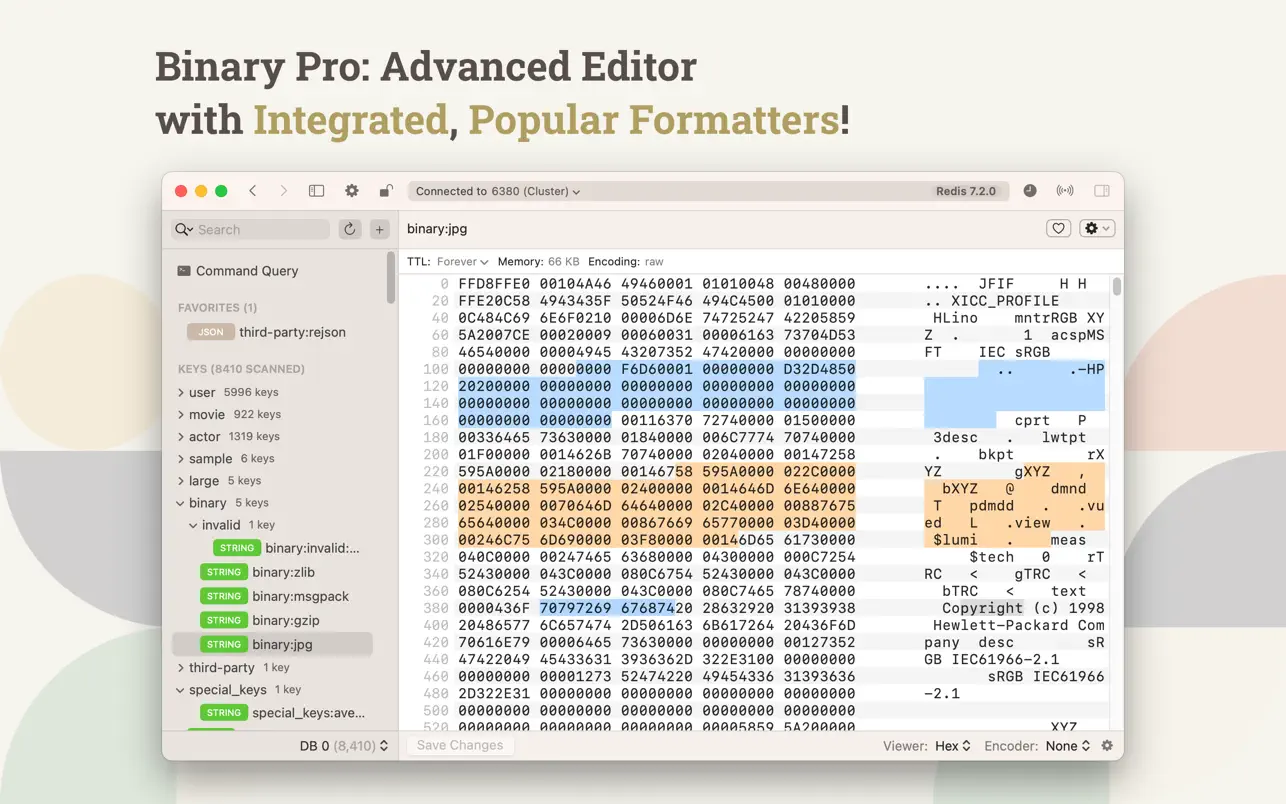The height and width of the screenshot is (804, 1286).
Task: Open the key actions gear dropdown
Action: pyautogui.click(x=1096, y=229)
